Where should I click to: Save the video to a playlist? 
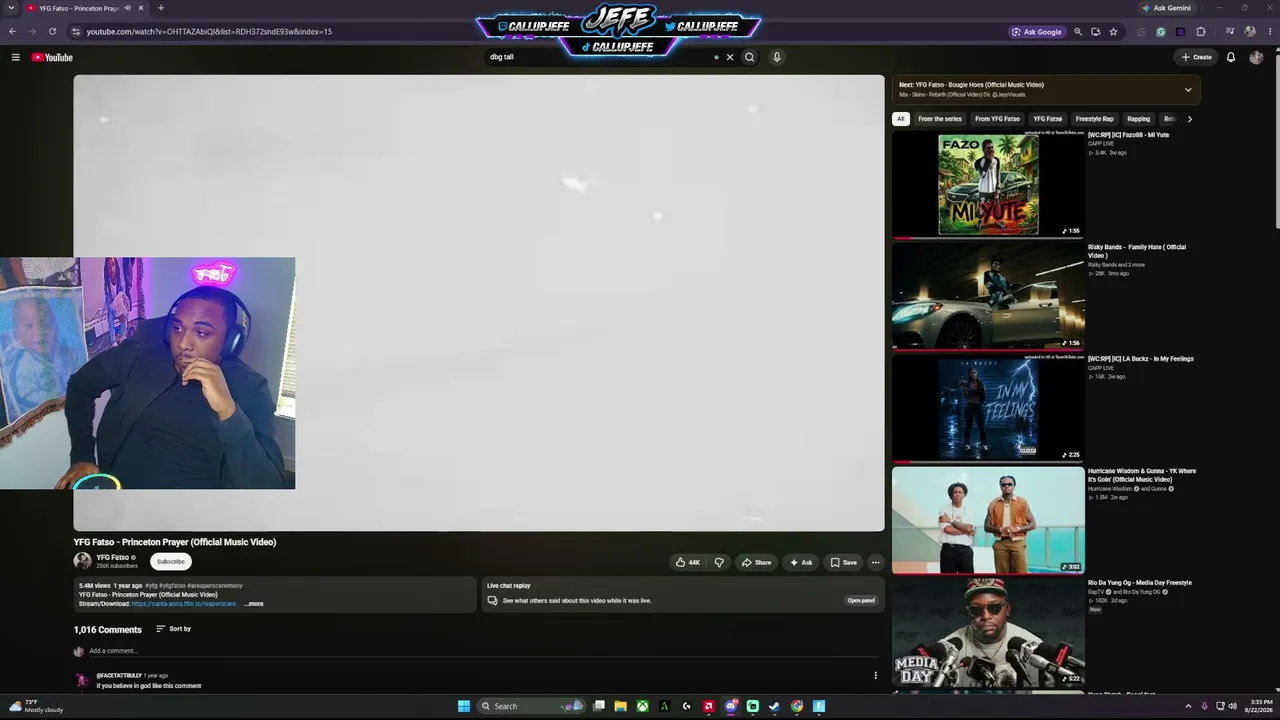843,562
